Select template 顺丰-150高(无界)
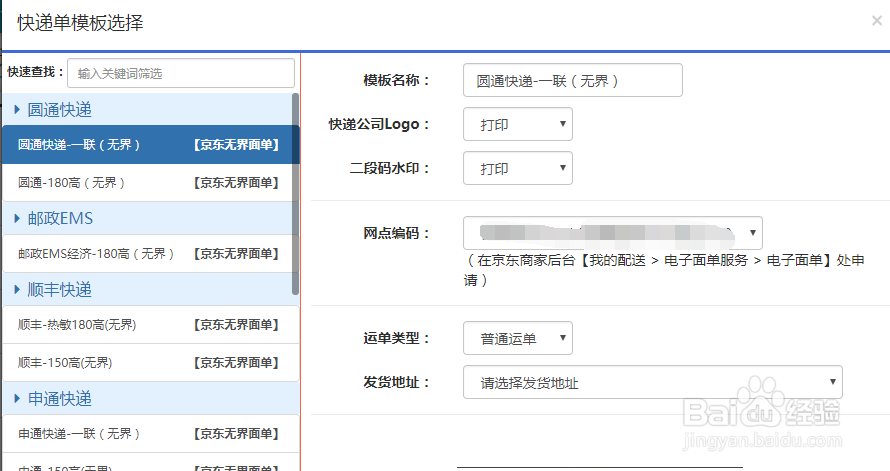 pyautogui.click(x=151, y=363)
